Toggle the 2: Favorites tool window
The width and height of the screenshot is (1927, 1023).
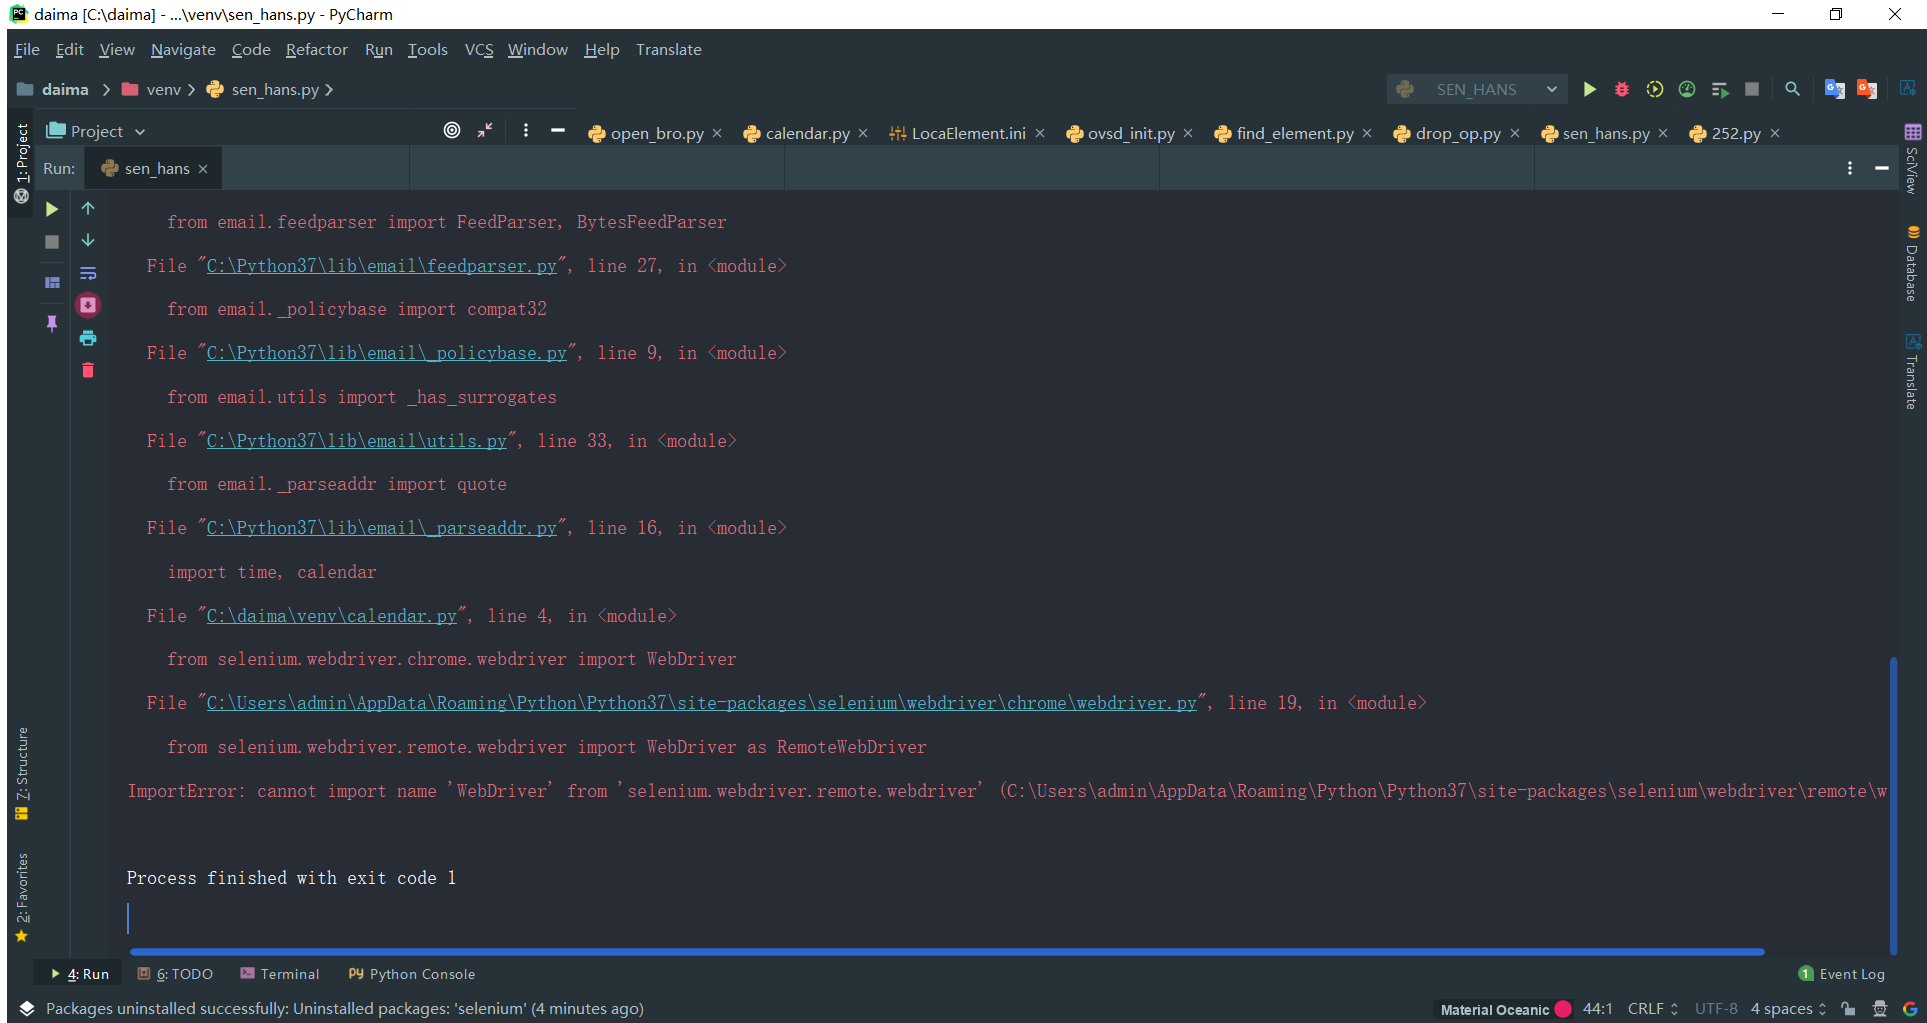pos(22,898)
